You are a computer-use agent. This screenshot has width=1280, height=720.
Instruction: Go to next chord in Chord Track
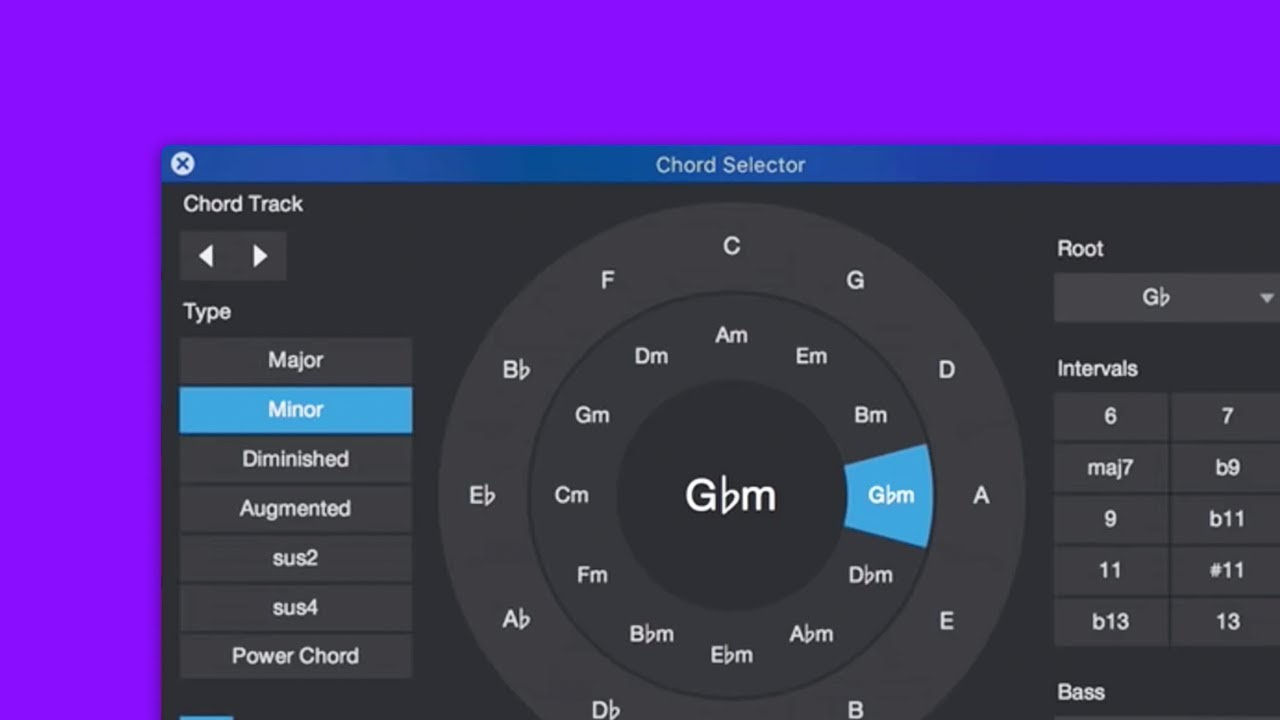tap(260, 256)
